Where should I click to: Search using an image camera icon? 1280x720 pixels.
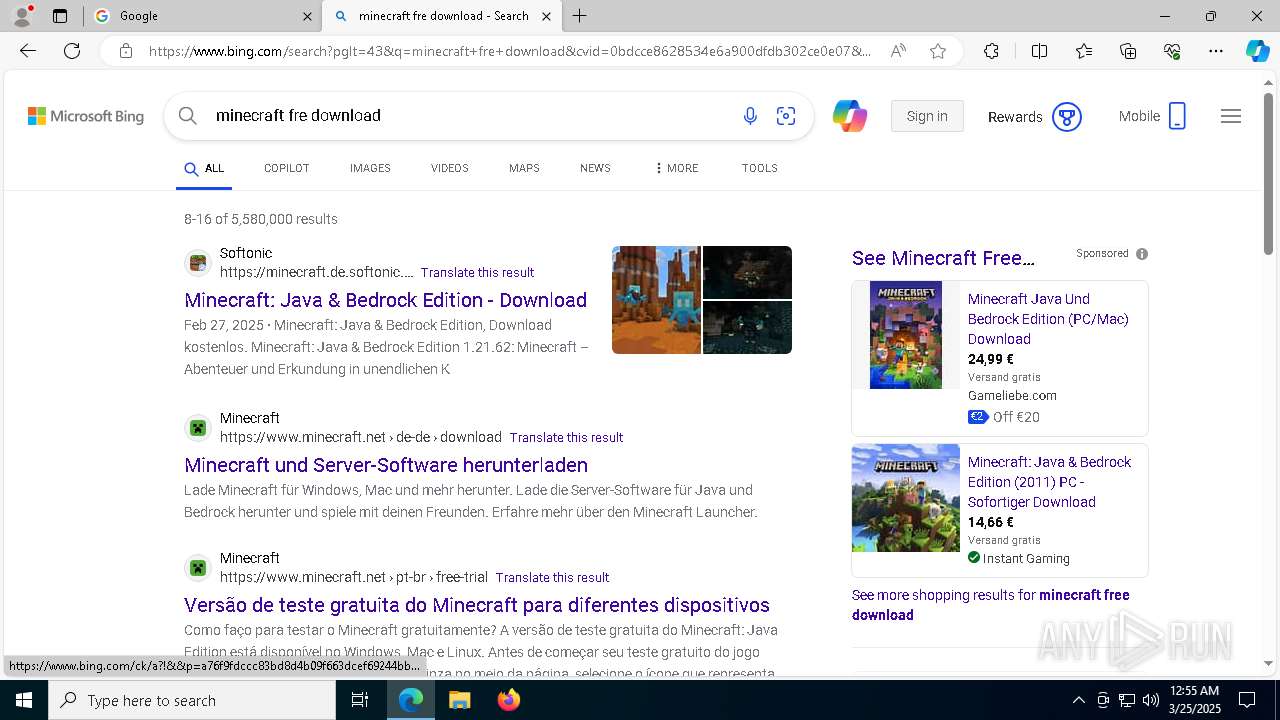pos(786,116)
